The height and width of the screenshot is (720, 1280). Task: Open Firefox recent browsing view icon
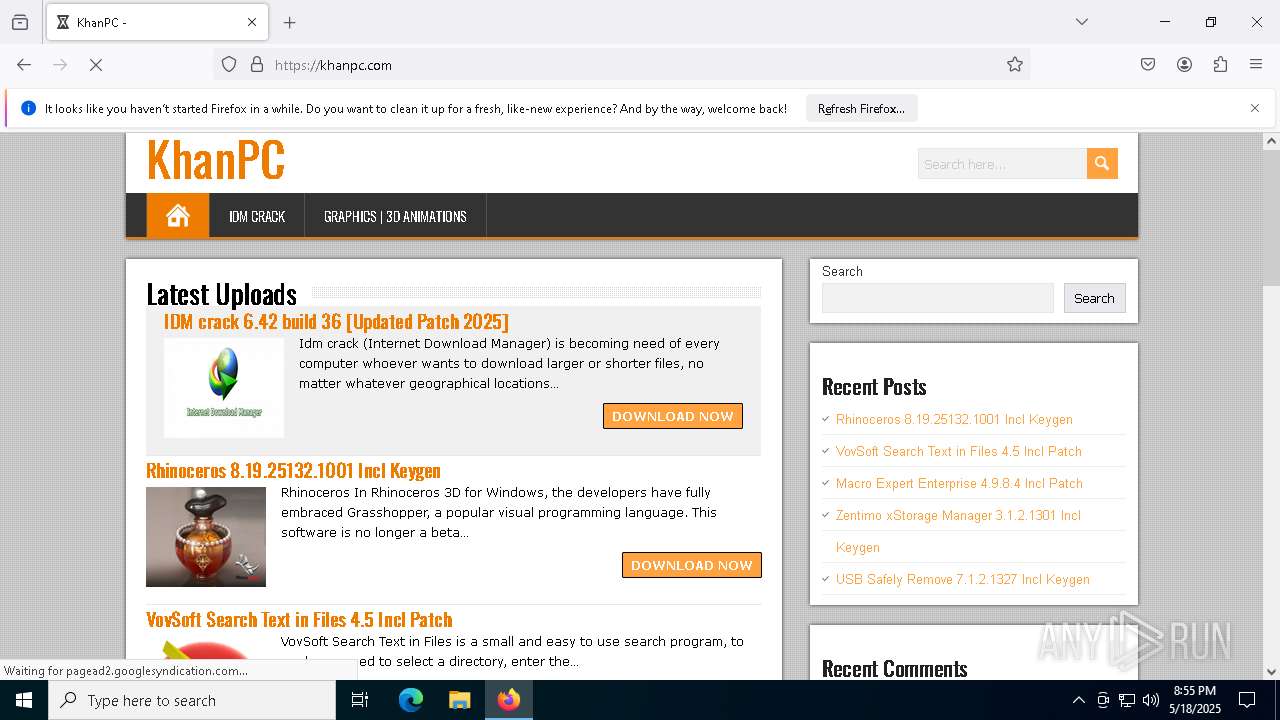(20, 22)
